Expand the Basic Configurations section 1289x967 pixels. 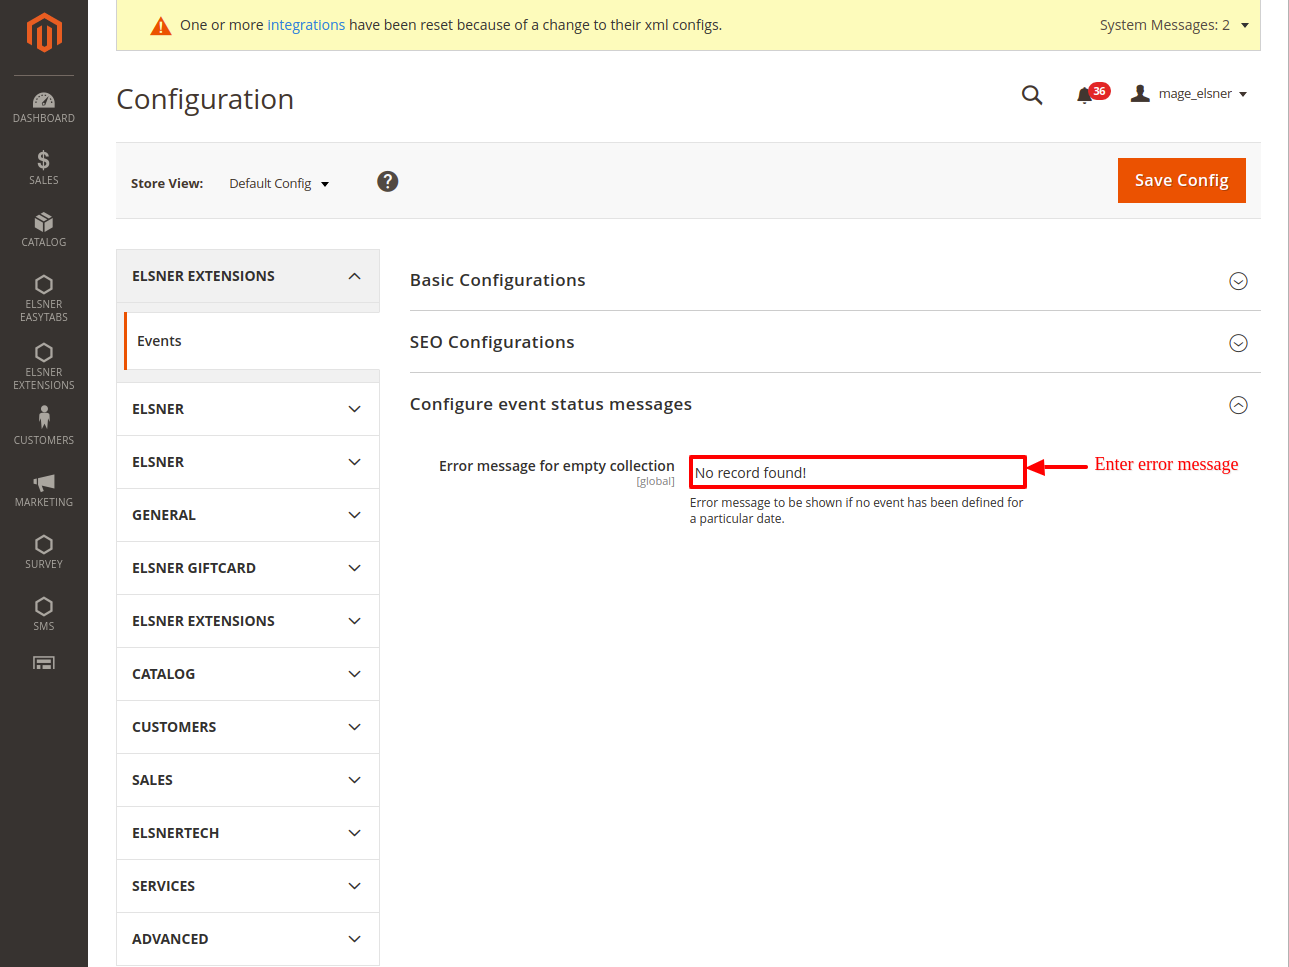coord(1238,281)
